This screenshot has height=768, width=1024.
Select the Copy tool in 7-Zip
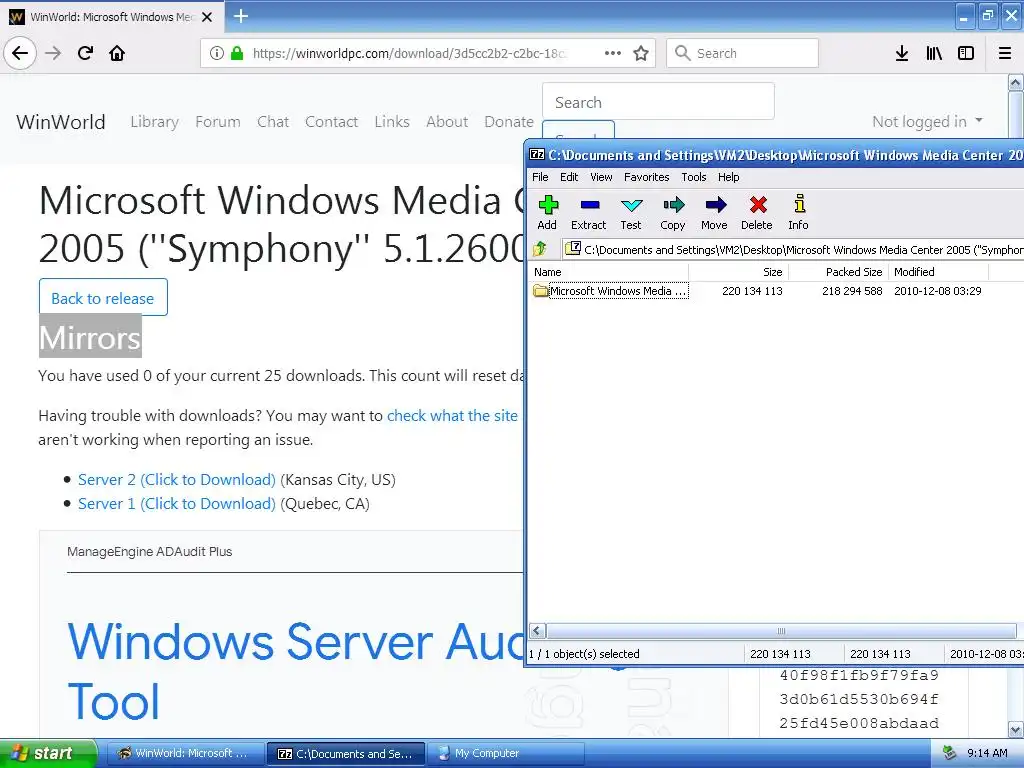(x=673, y=213)
